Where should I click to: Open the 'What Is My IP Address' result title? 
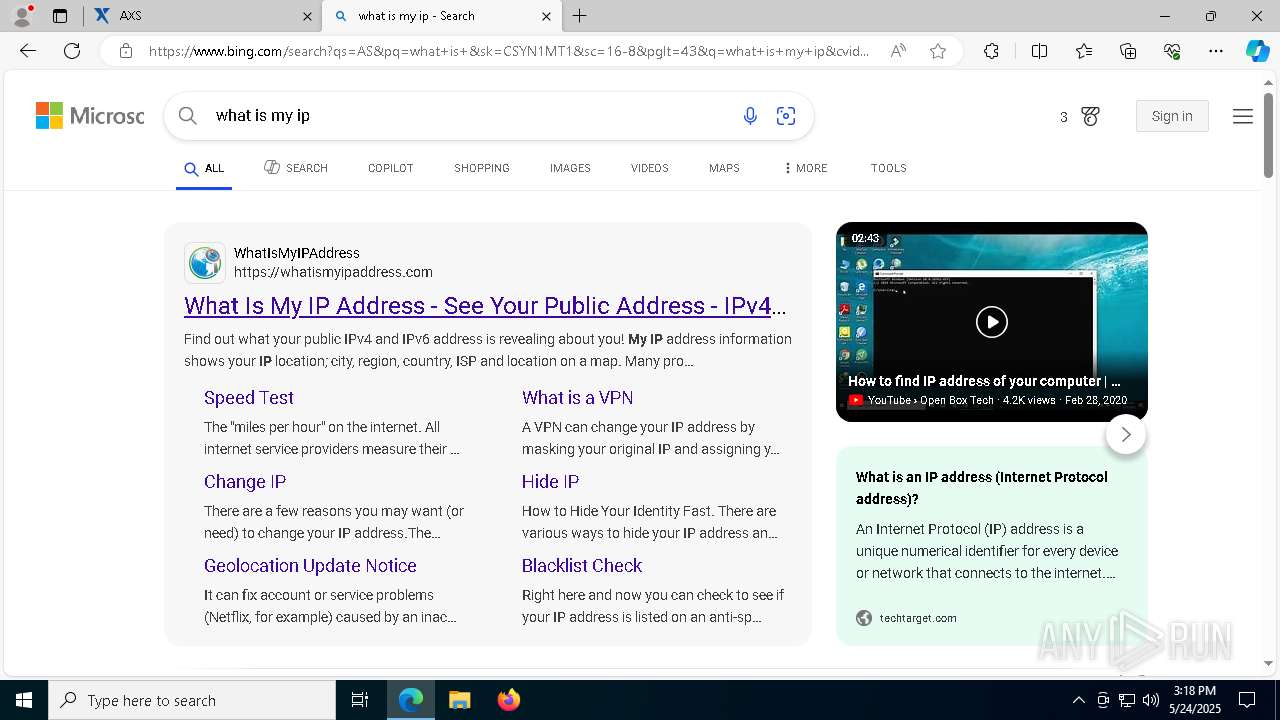485,305
